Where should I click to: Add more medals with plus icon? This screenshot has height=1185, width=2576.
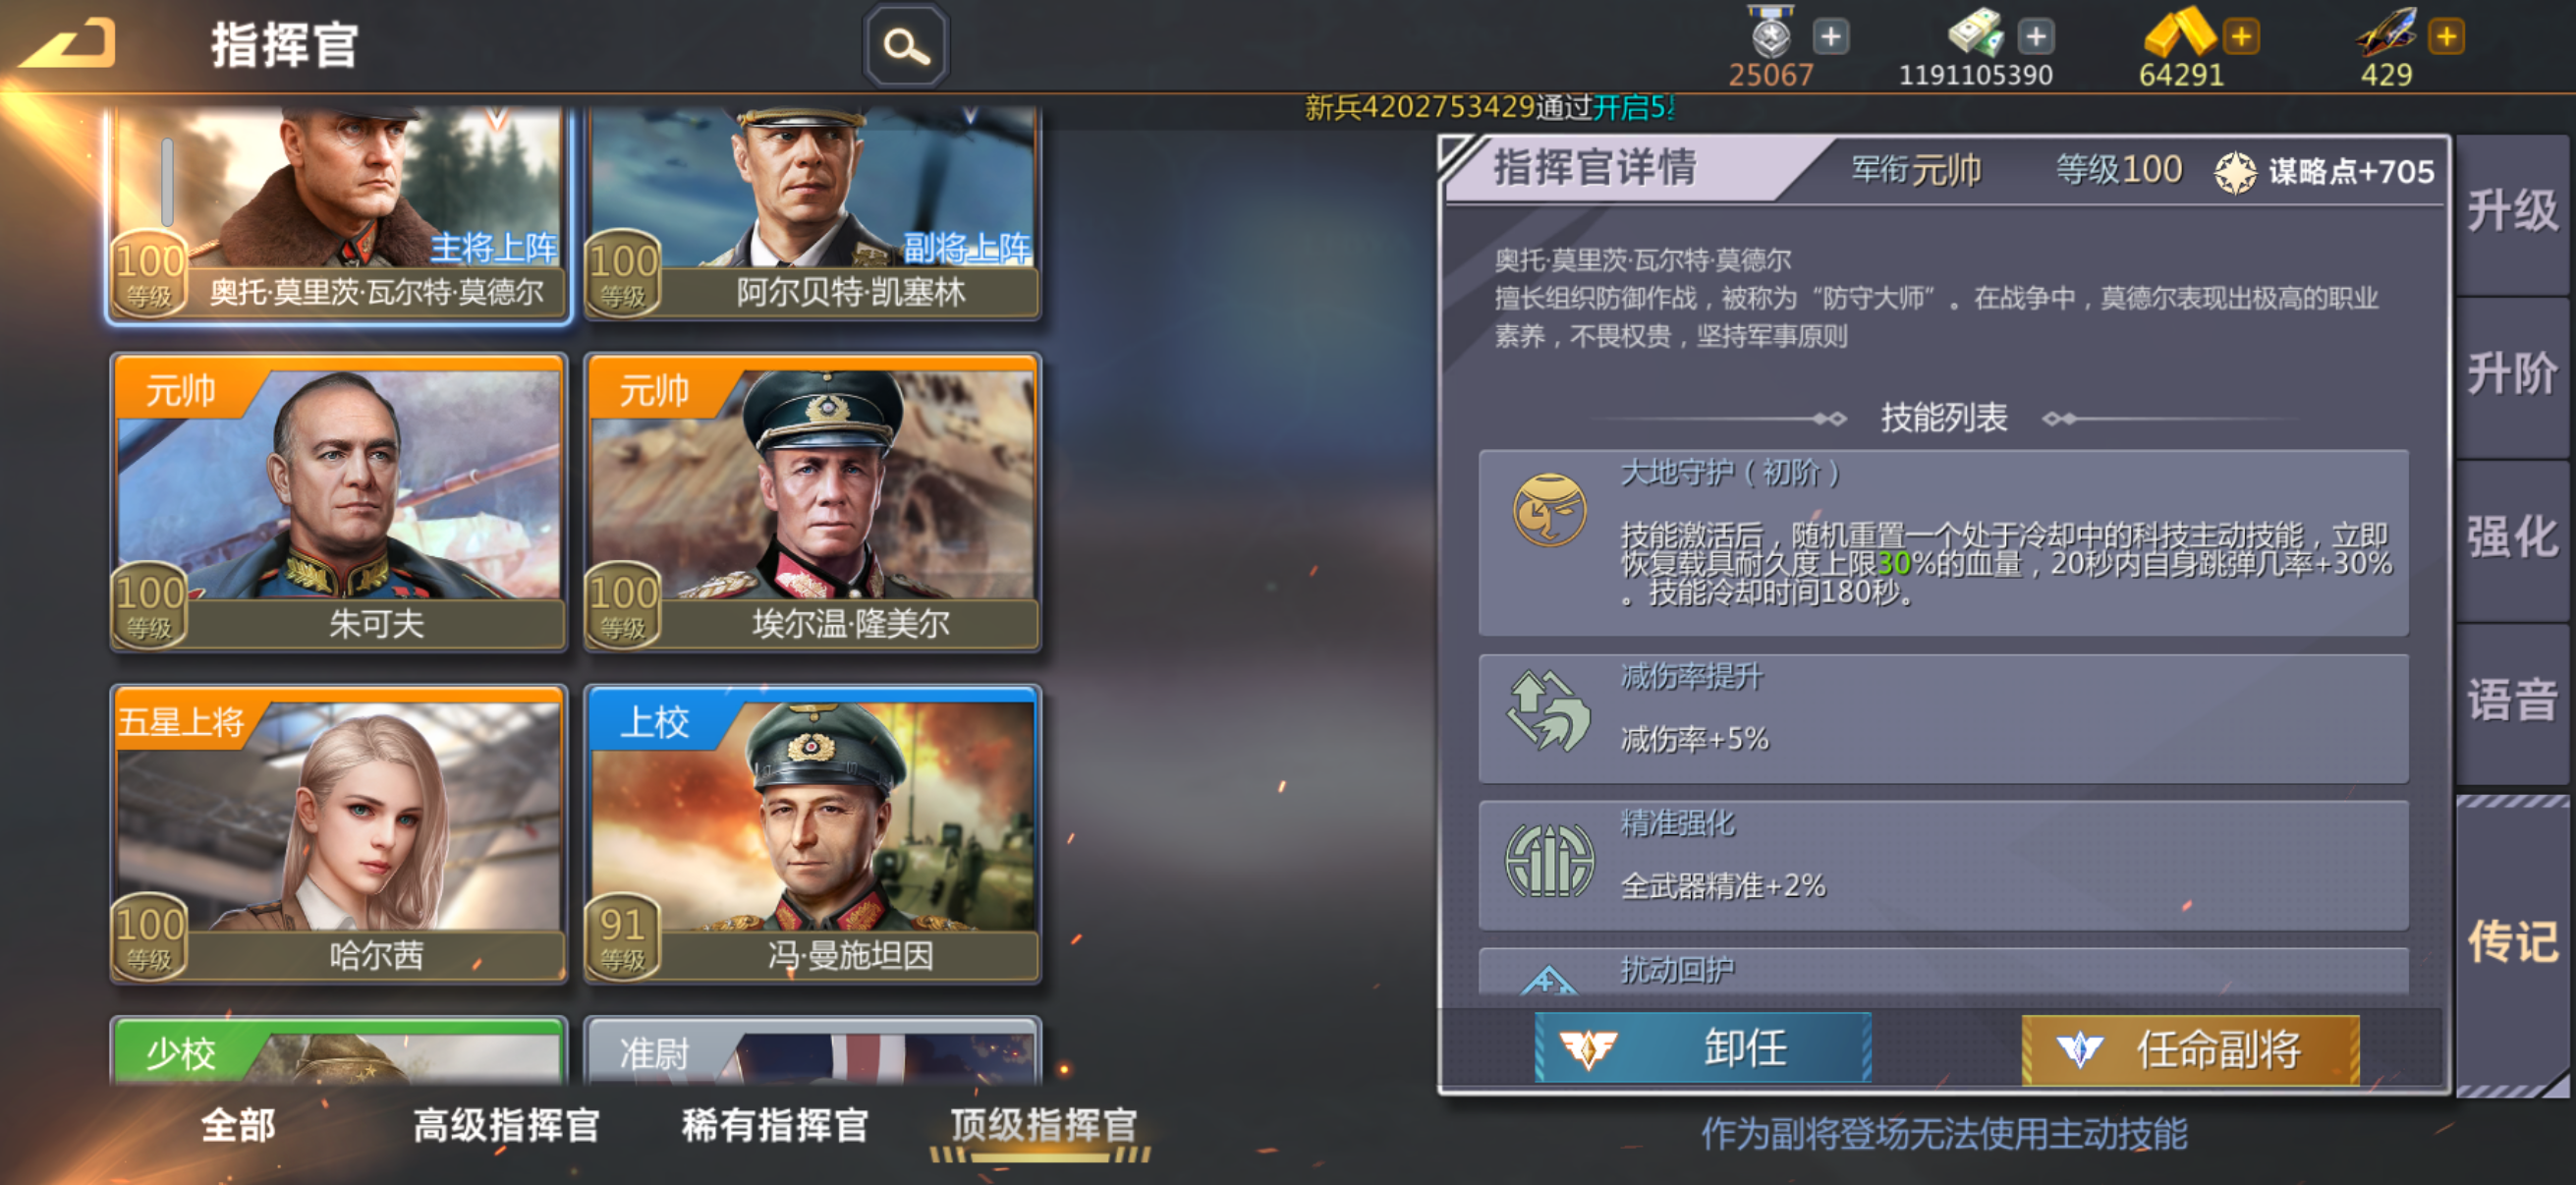click(x=1831, y=37)
